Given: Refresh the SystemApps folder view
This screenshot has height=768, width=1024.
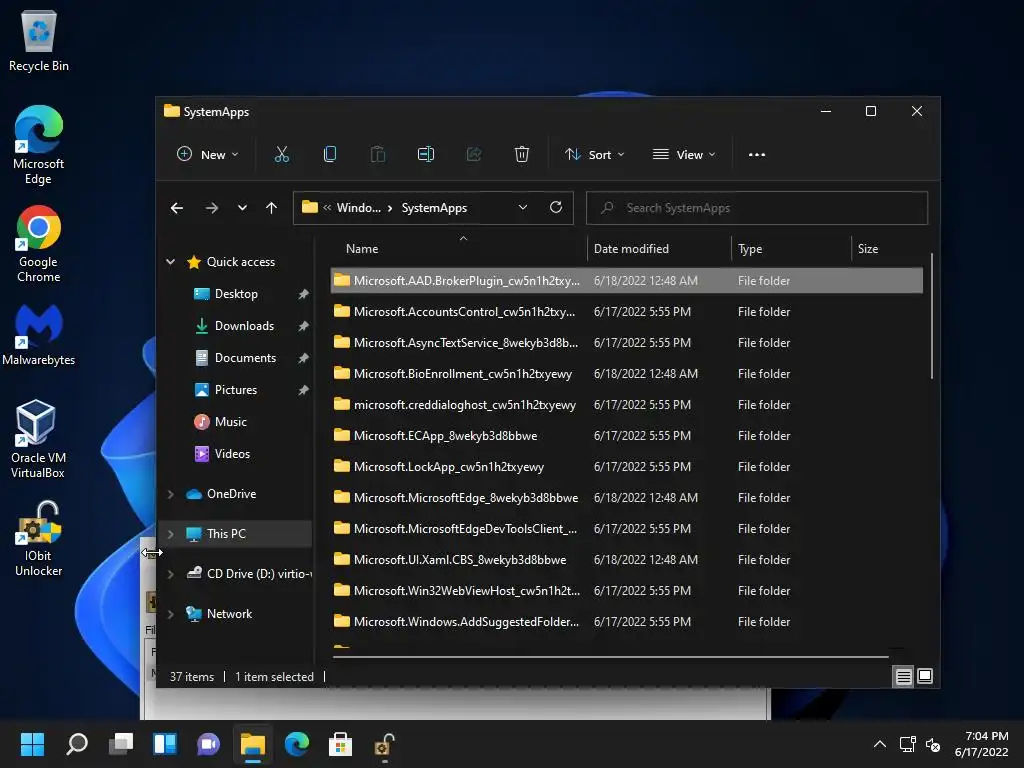Looking at the screenshot, I should click(556, 208).
